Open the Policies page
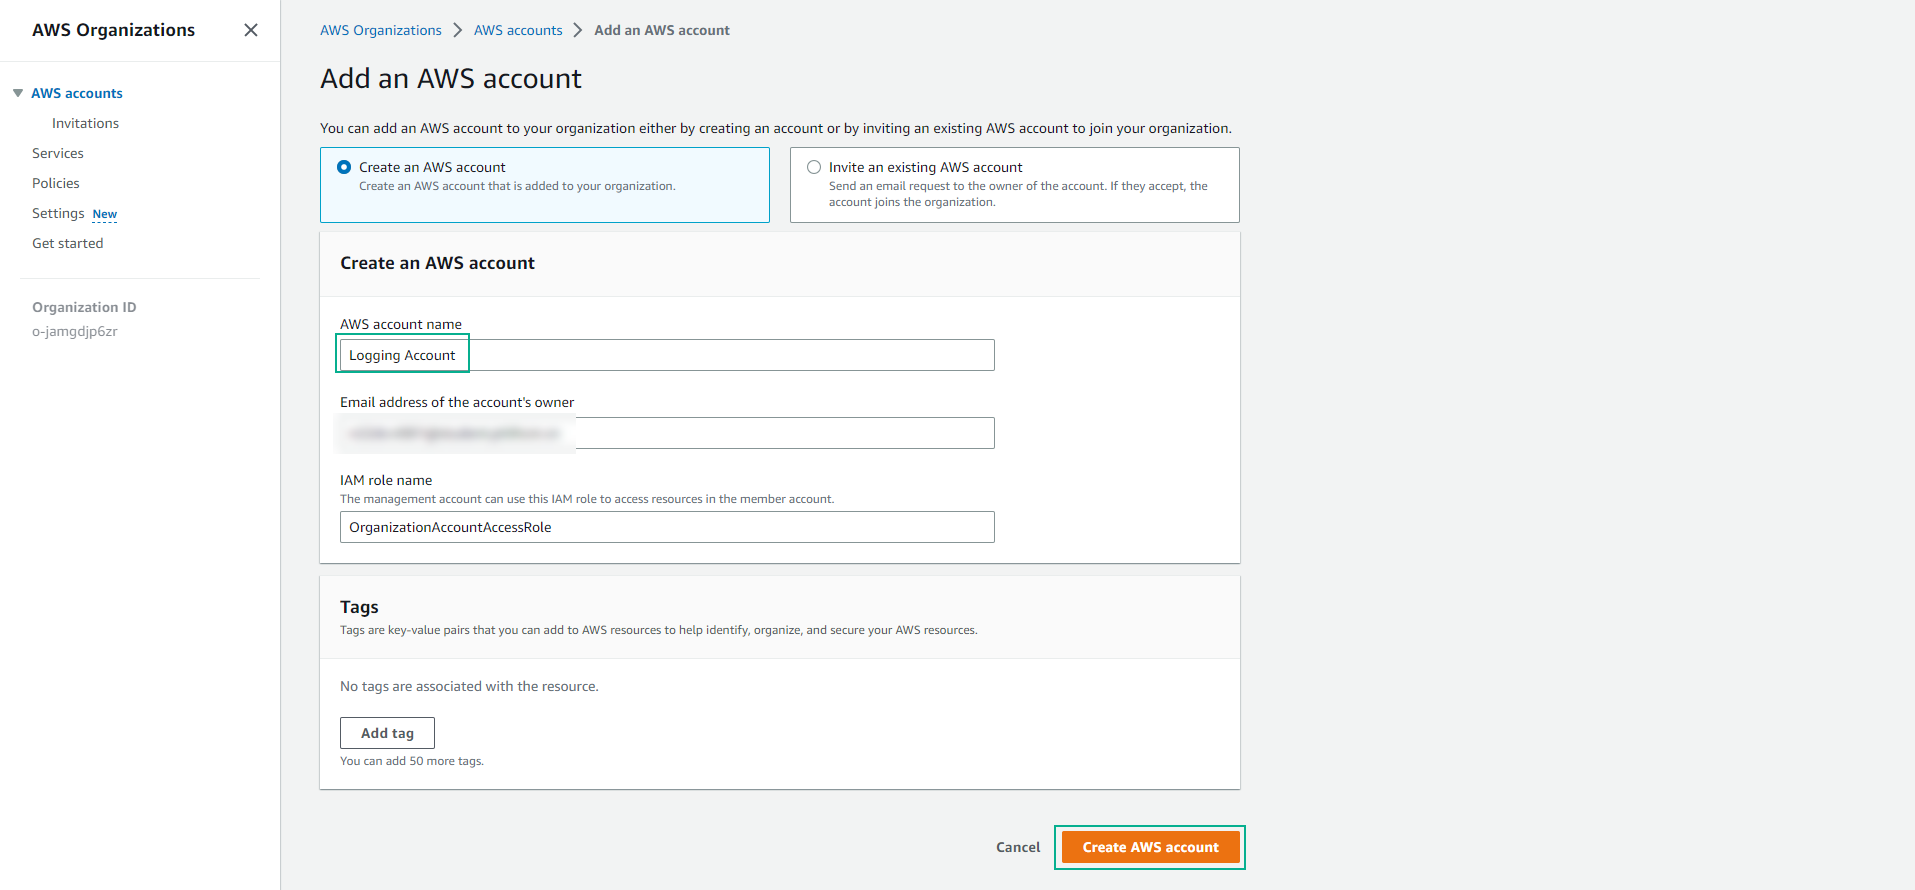Screen dimensions: 1915x890 tap(56, 183)
